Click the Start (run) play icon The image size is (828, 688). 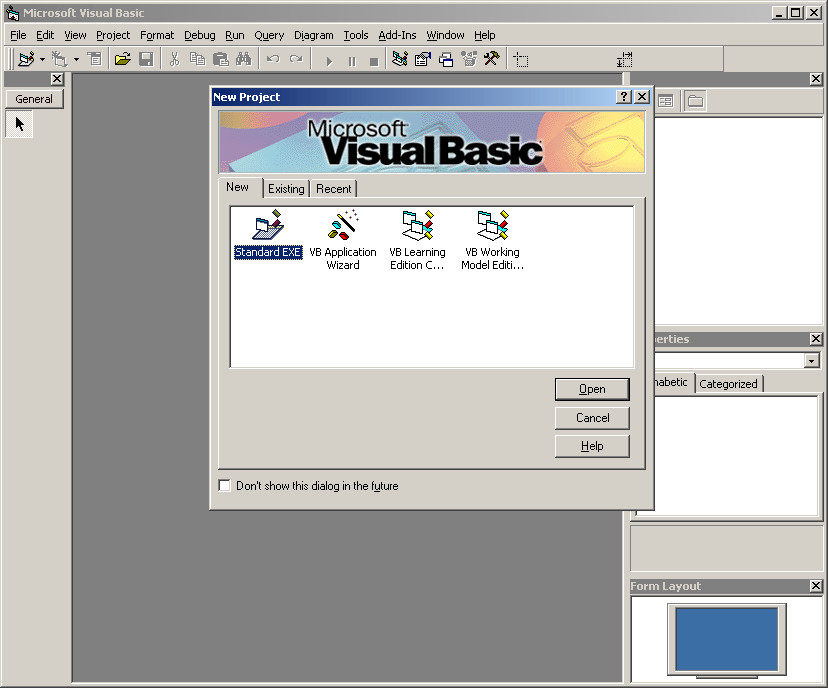click(x=329, y=61)
